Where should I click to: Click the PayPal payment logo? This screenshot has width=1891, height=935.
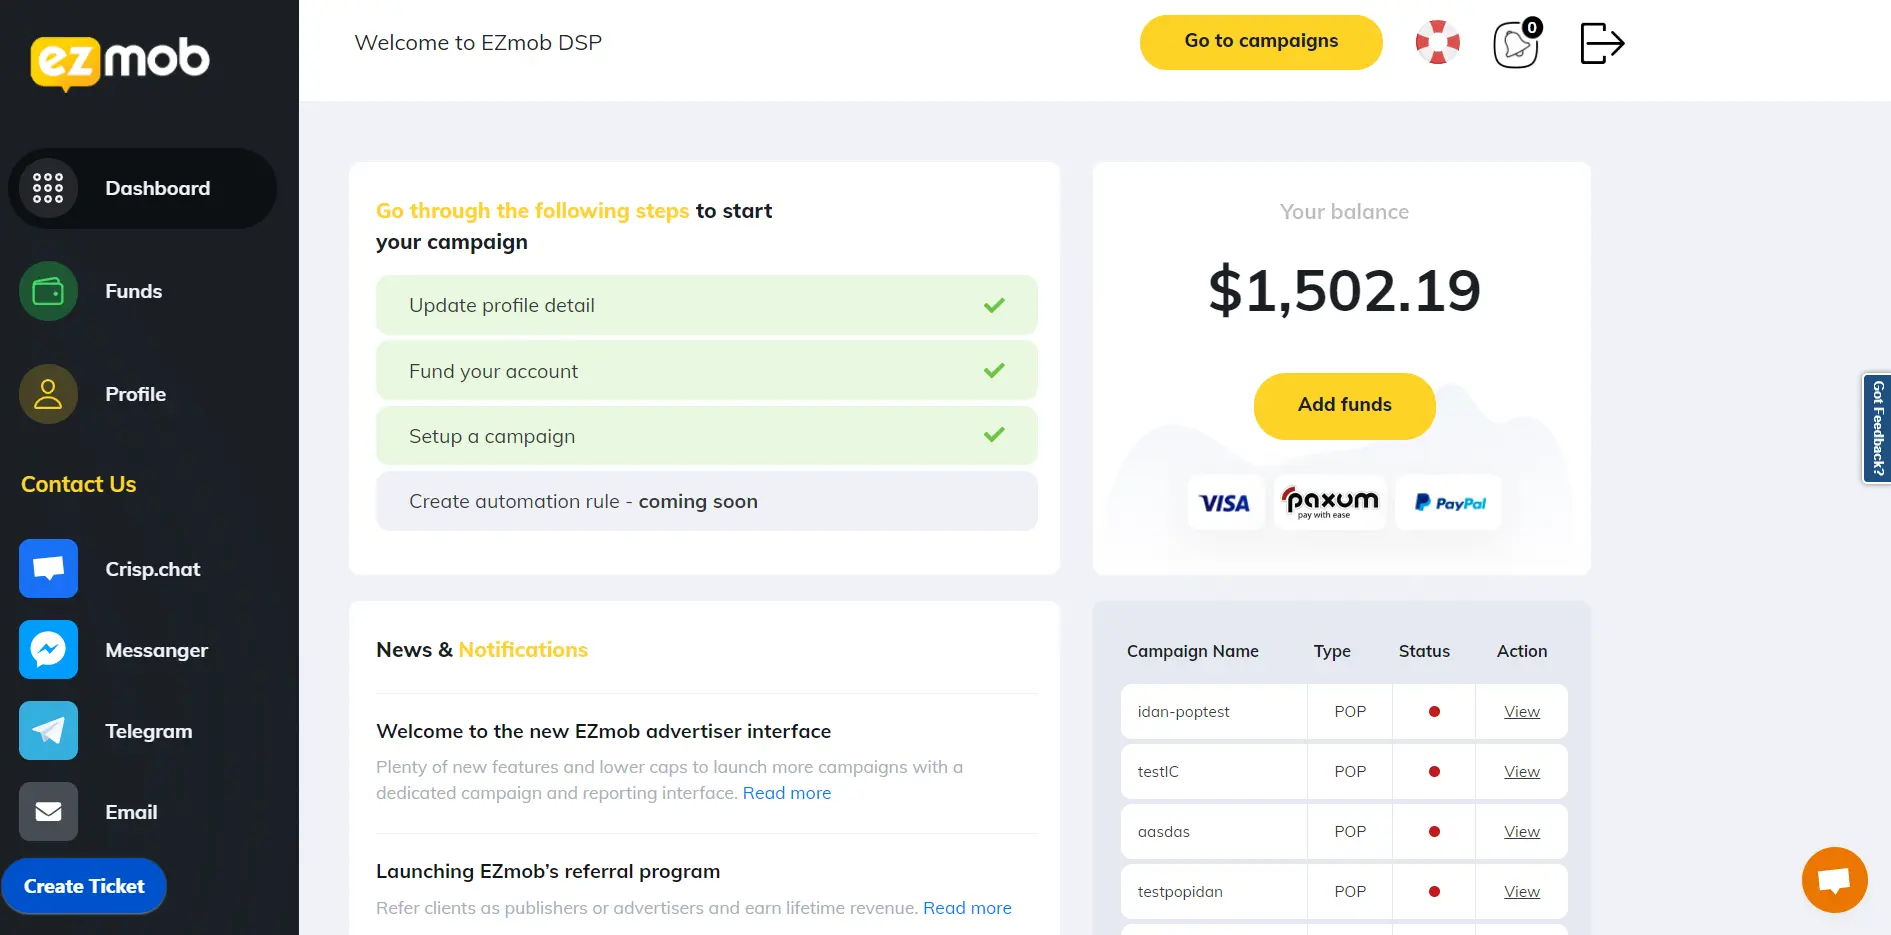coord(1447,502)
